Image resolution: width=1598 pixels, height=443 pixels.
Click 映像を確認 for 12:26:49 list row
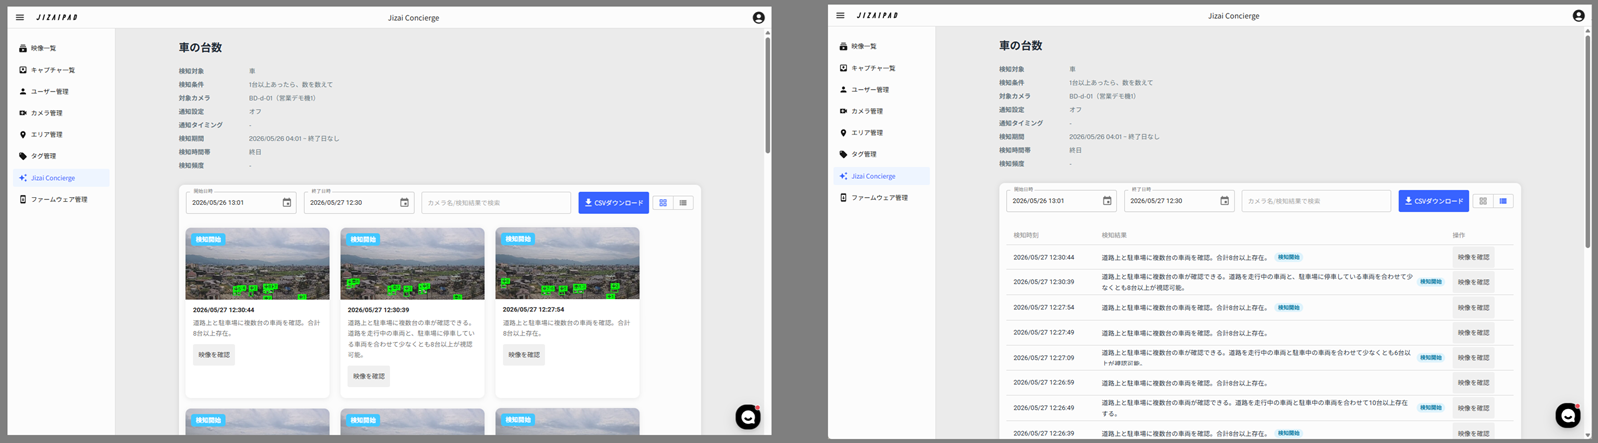tap(1473, 408)
